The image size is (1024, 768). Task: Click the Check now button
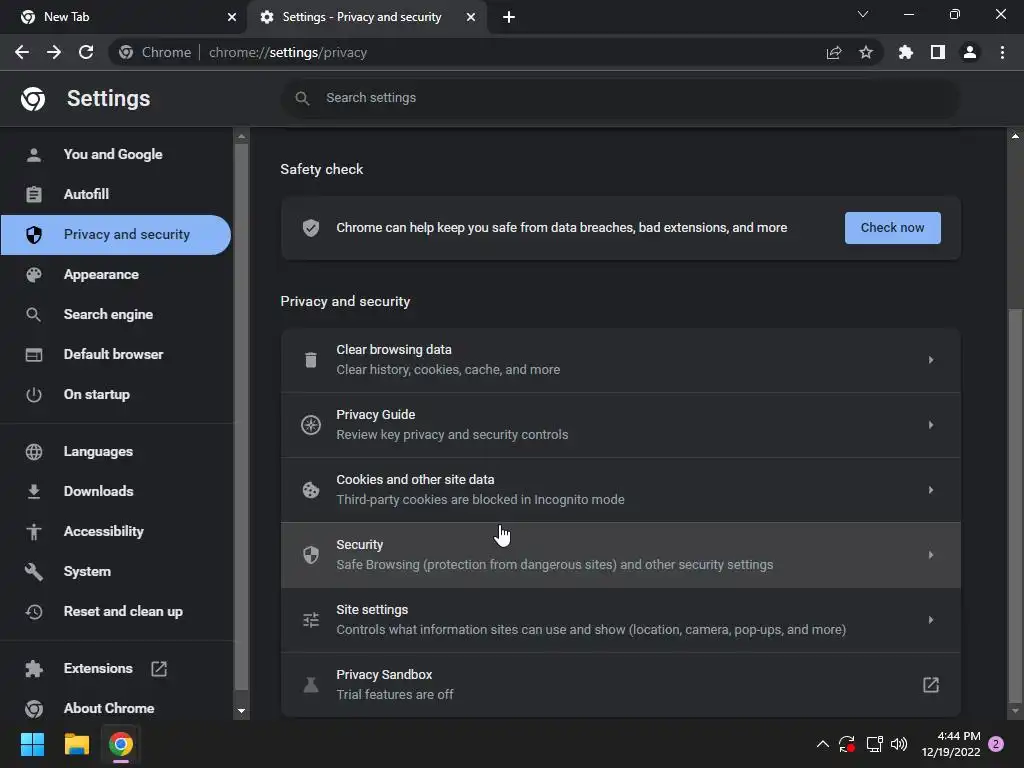[893, 228]
